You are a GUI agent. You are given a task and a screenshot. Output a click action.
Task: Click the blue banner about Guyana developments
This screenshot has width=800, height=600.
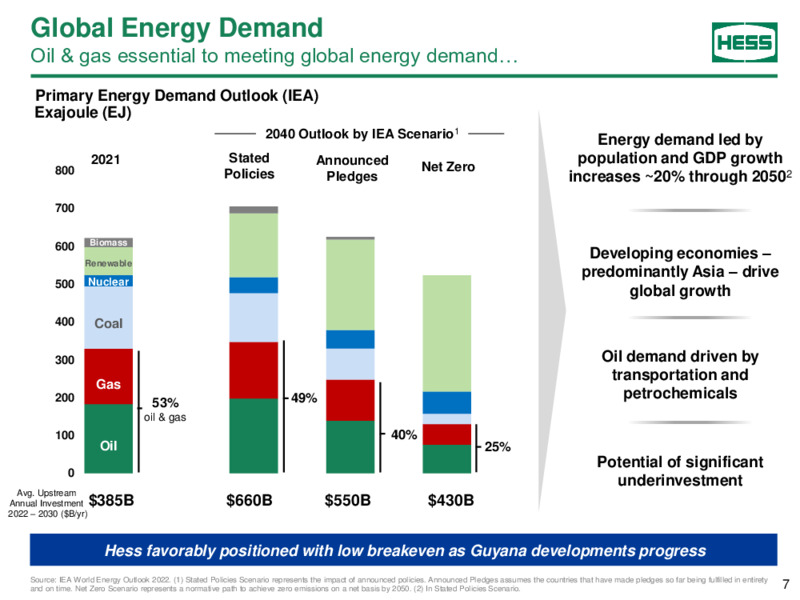coord(404,550)
